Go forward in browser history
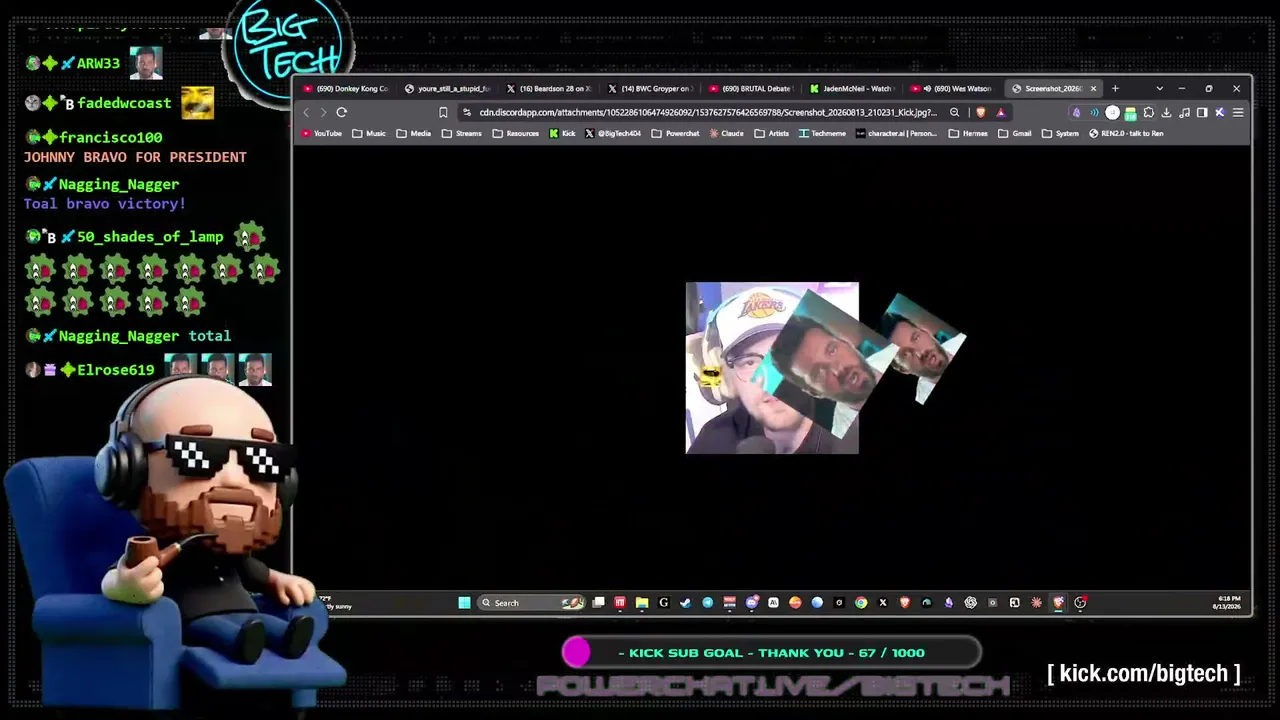Image resolution: width=1280 pixels, height=720 pixels. tap(323, 113)
